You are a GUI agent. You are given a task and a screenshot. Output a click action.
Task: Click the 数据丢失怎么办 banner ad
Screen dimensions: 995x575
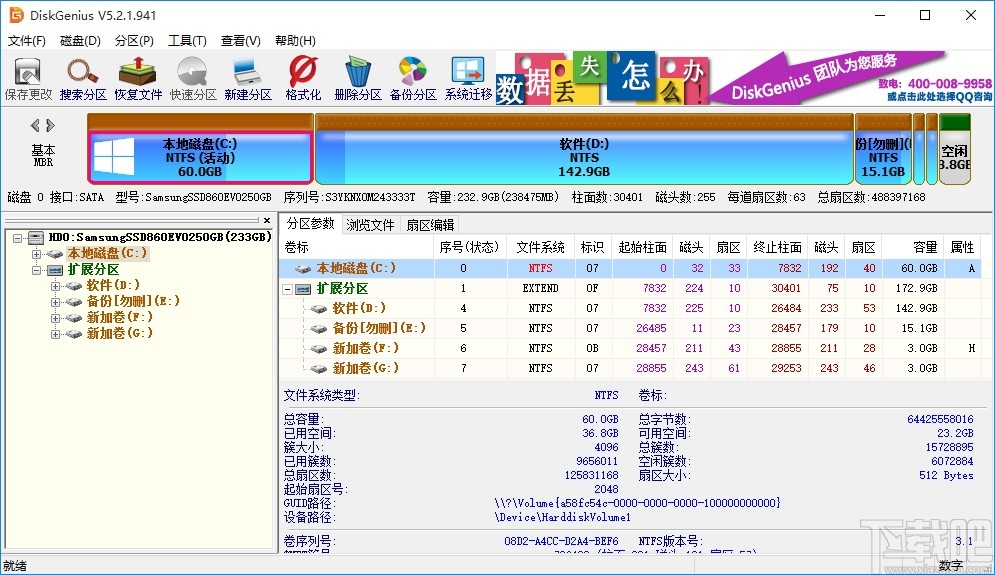(x=602, y=79)
